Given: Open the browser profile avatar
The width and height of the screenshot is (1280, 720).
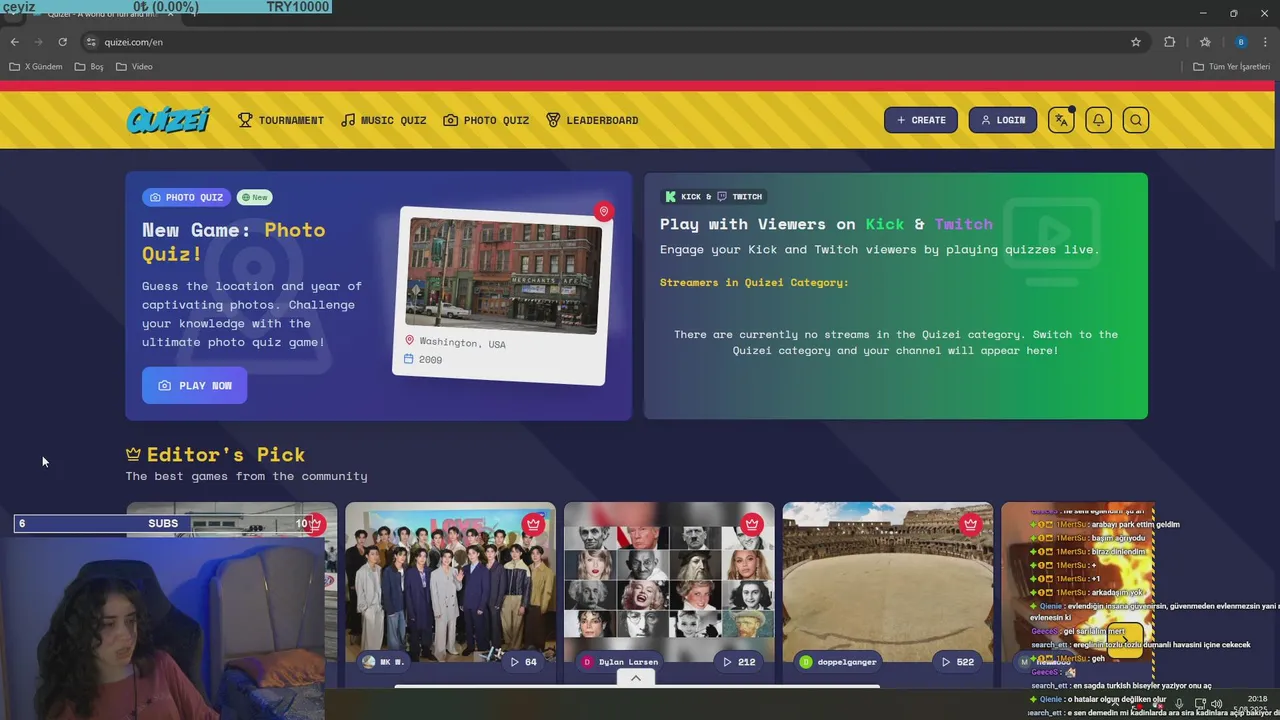Looking at the screenshot, I should click(x=1241, y=42).
